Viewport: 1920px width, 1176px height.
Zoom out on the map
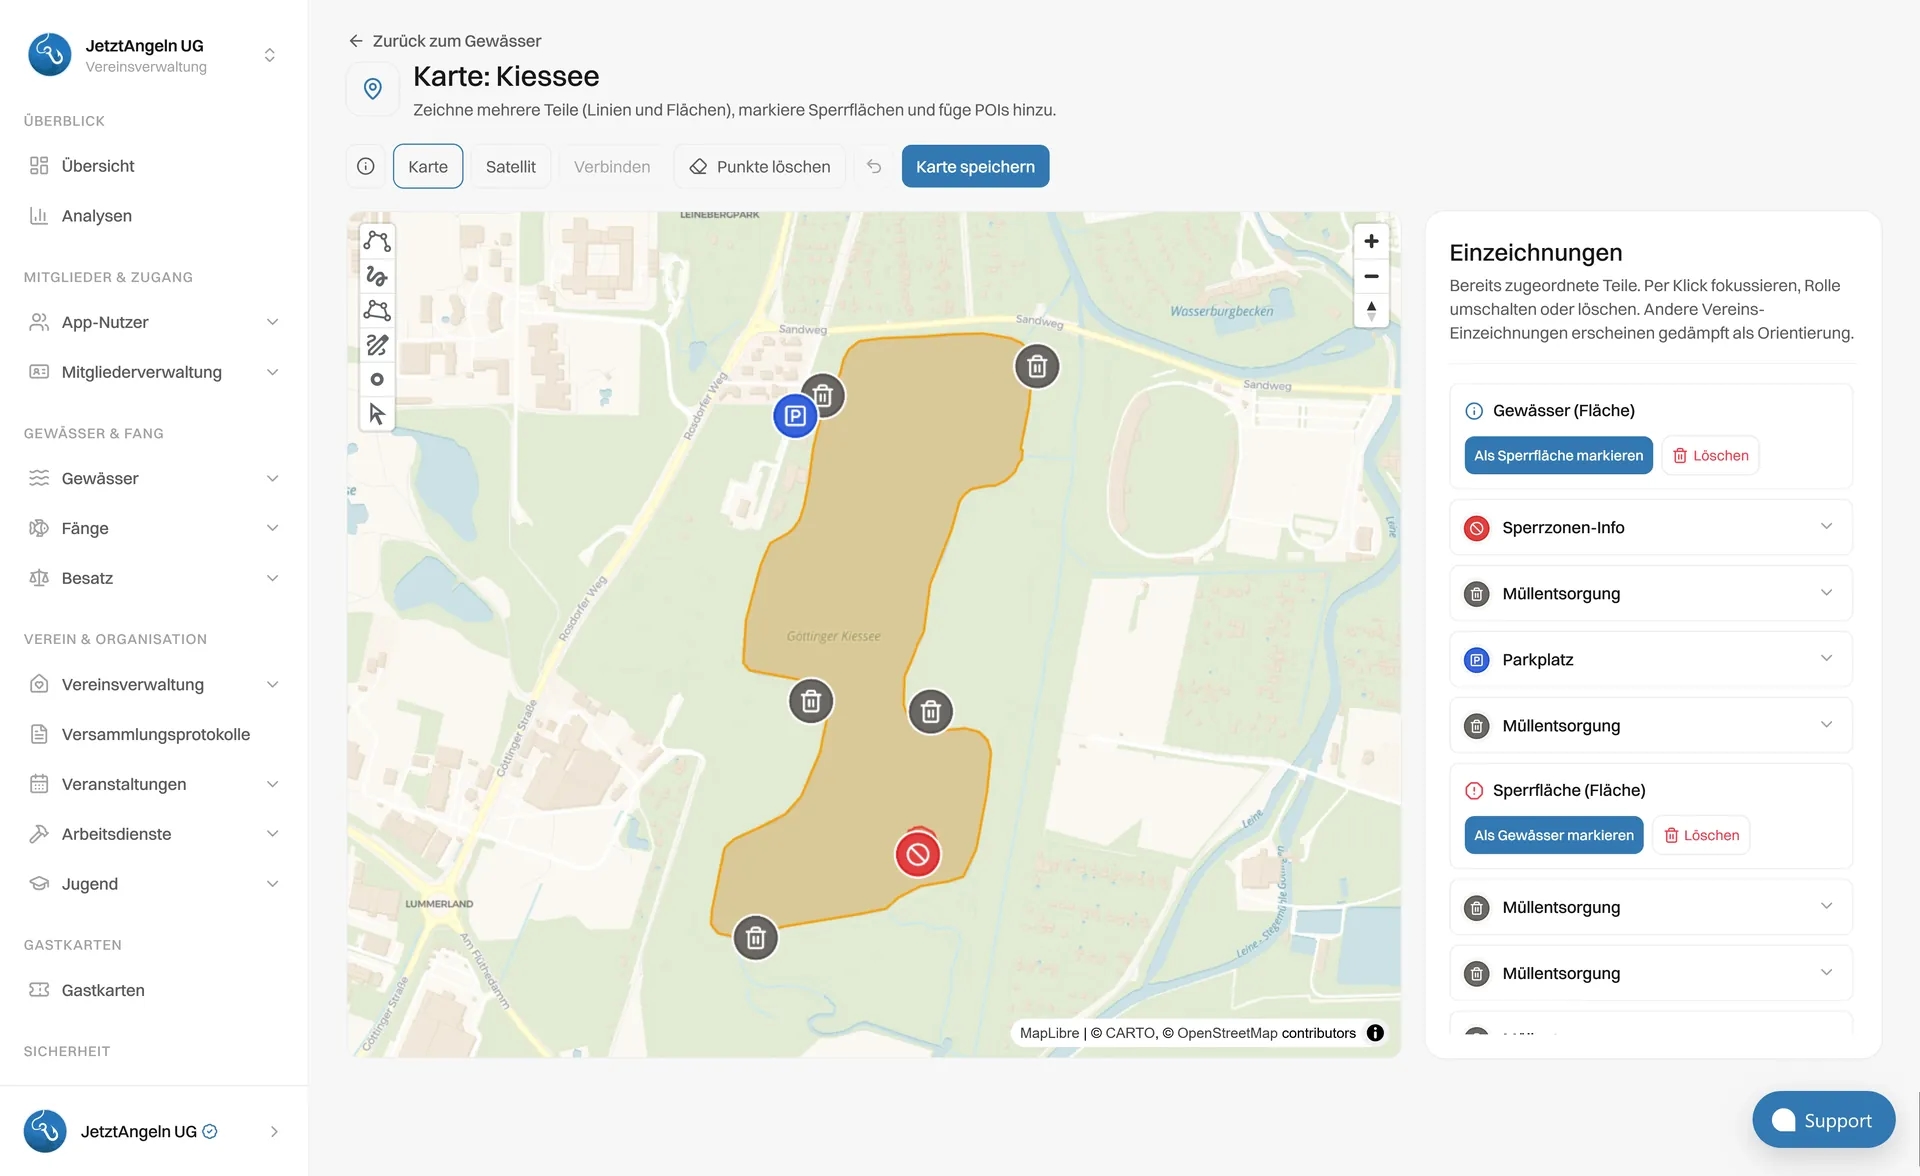pos(1371,276)
